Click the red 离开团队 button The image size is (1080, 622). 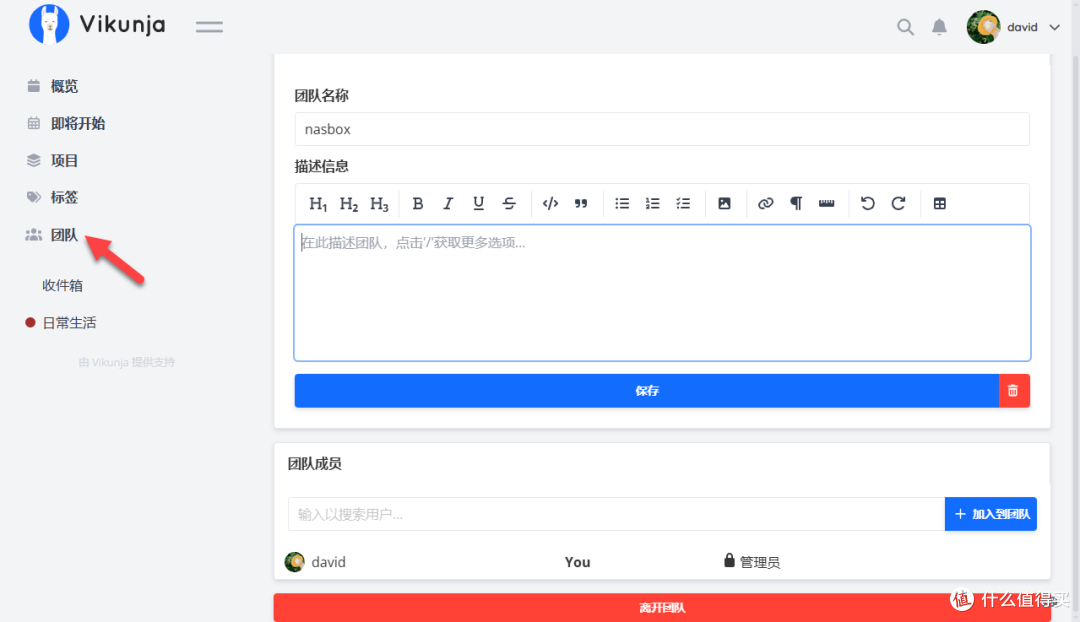tap(662, 608)
